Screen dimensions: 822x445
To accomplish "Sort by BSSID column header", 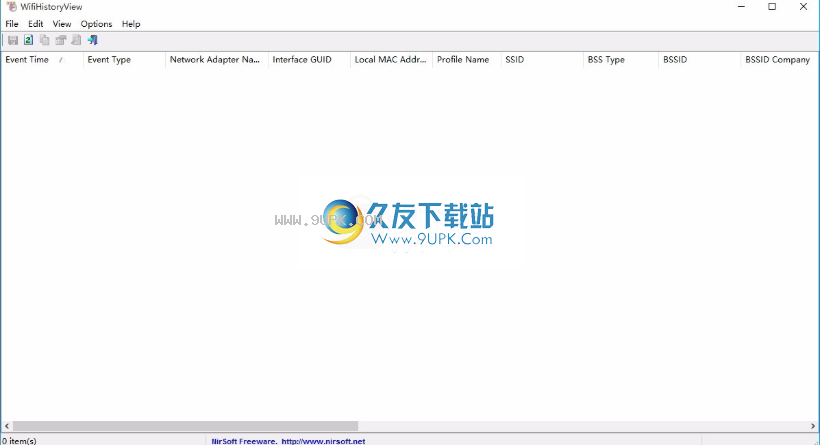I will [x=700, y=60].
